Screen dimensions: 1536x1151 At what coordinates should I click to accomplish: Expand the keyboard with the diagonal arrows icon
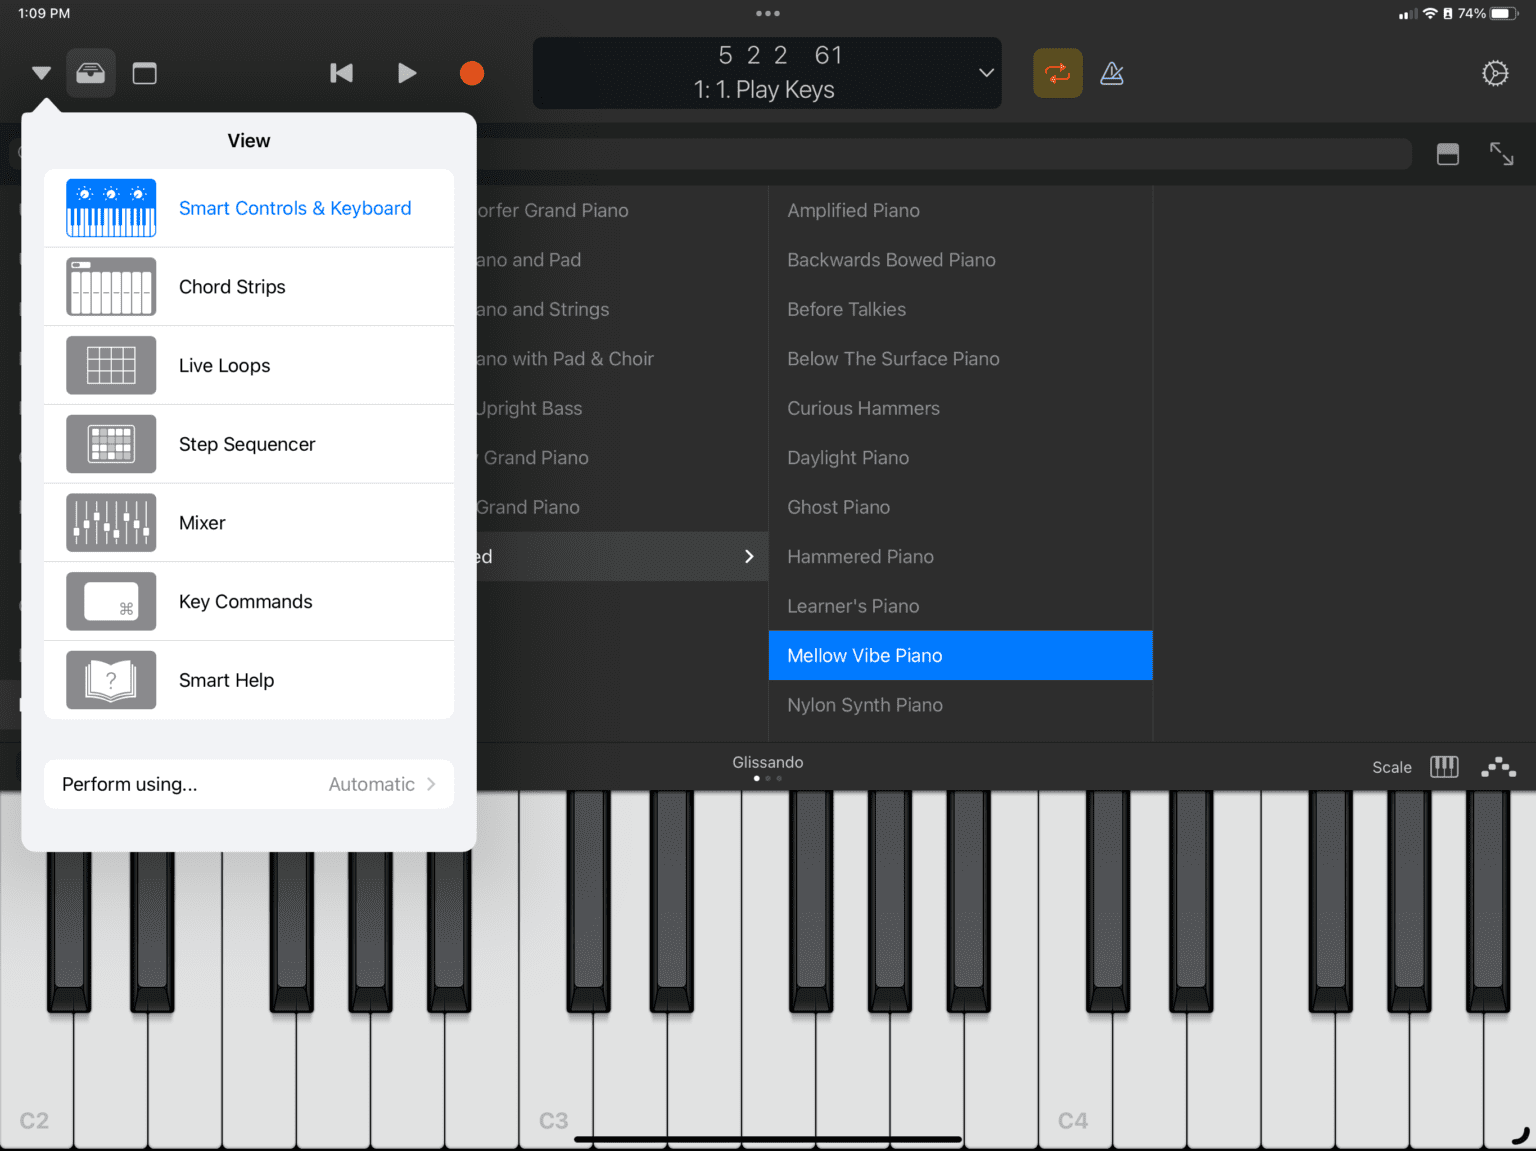pos(1502,154)
